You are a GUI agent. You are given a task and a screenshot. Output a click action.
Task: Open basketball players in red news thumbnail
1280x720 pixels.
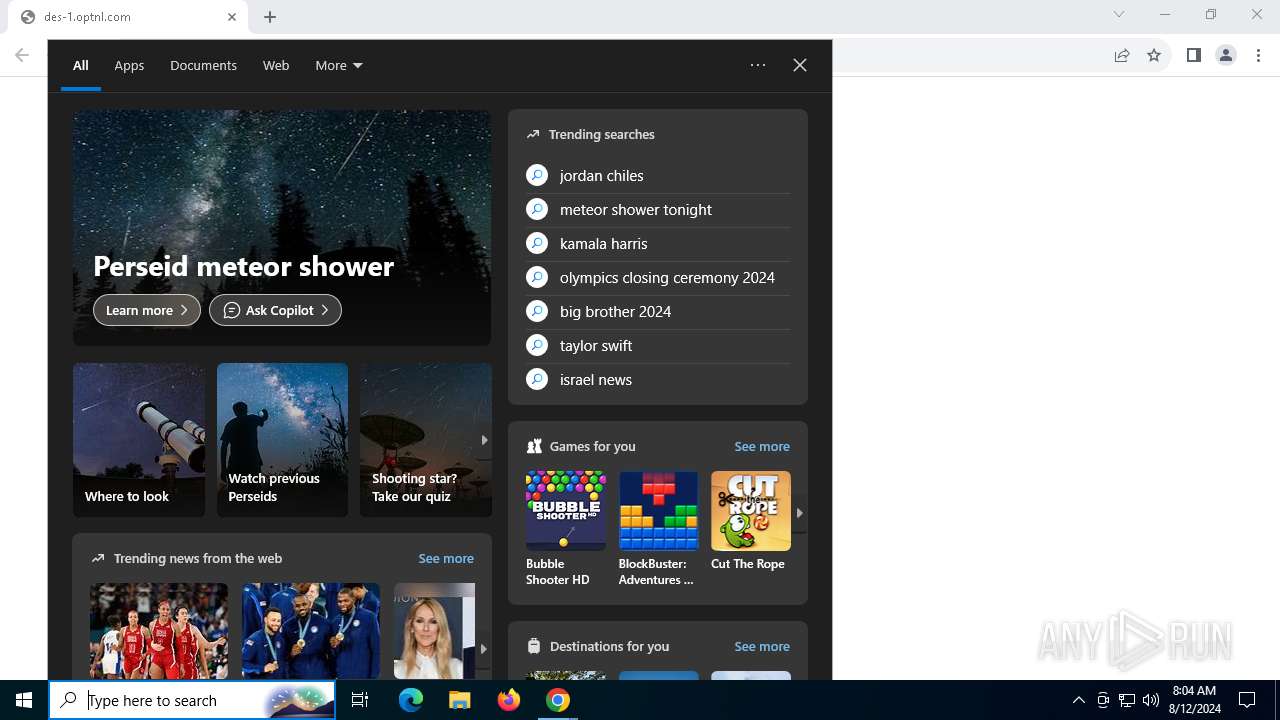click(159, 631)
